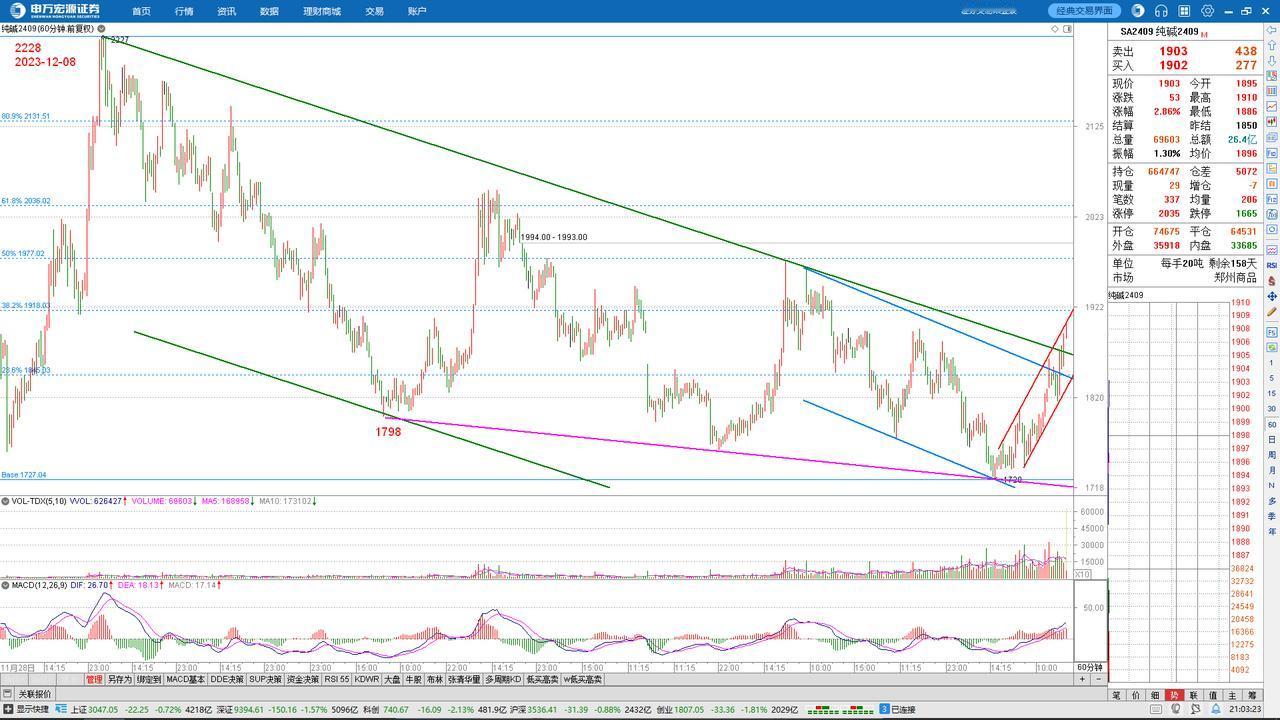
Task: Click the headset customer service icon
Action: pos(1161,11)
